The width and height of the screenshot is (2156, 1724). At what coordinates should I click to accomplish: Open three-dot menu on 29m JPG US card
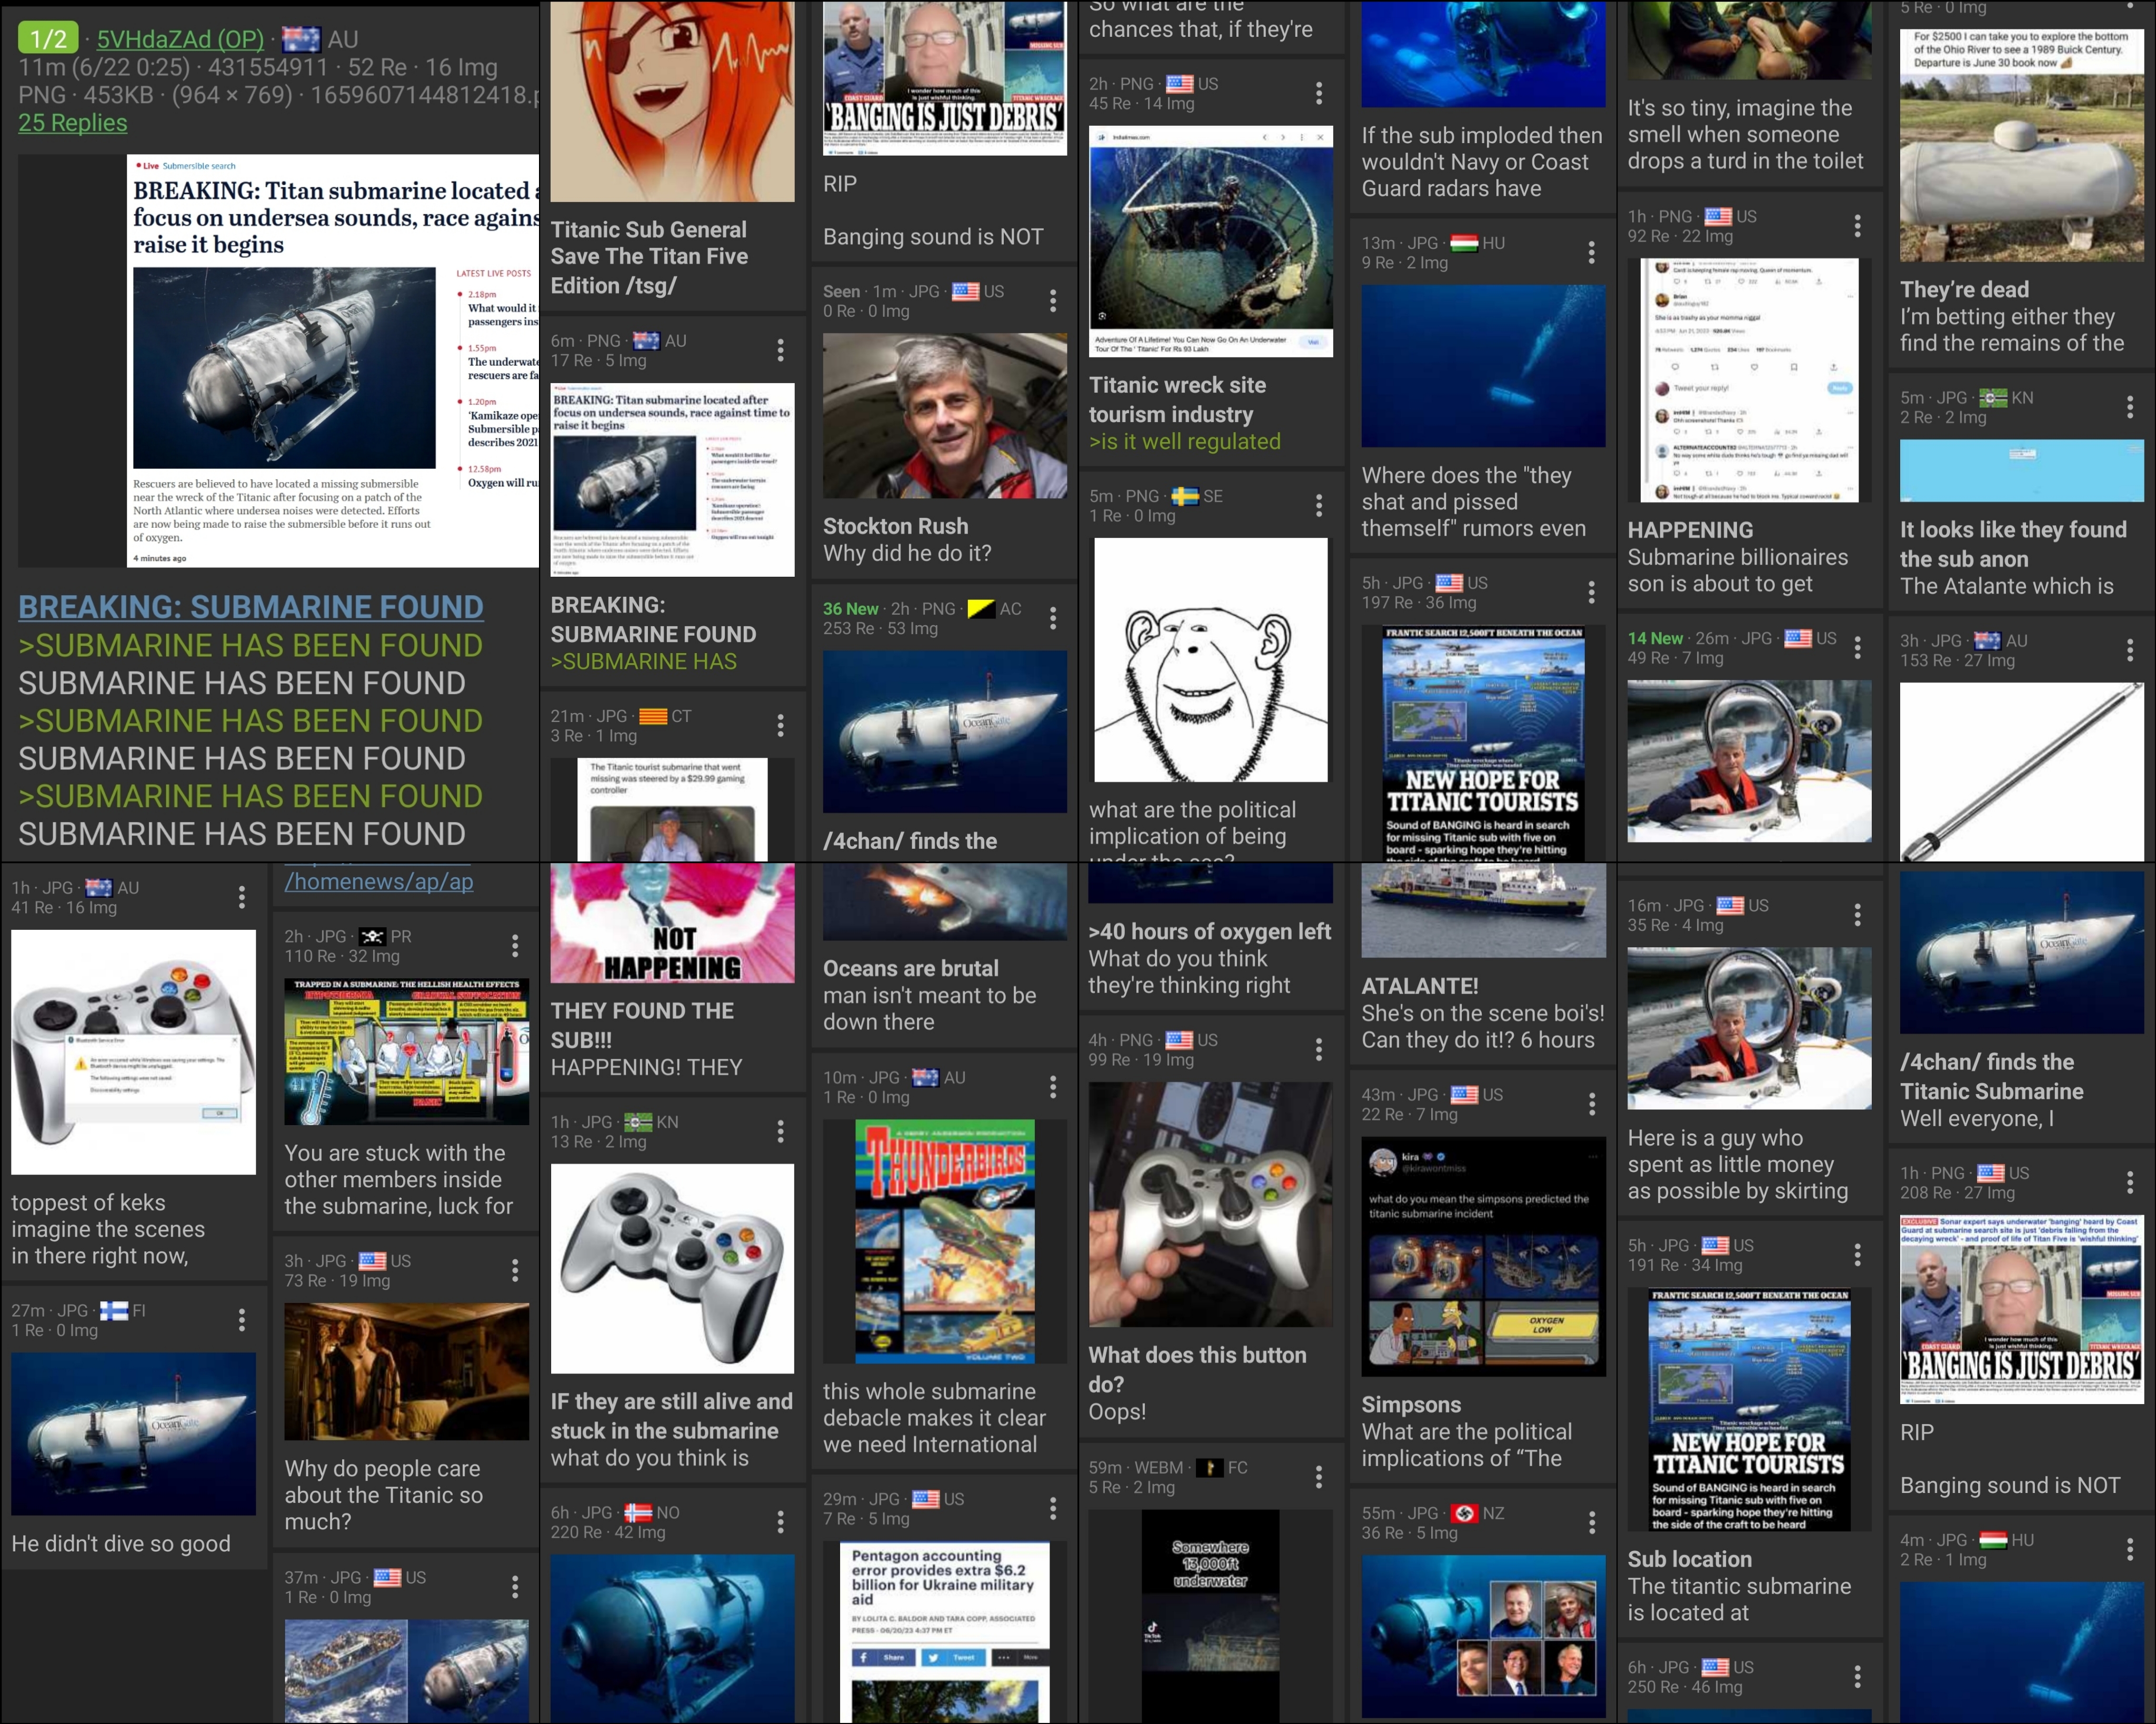[1052, 1508]
